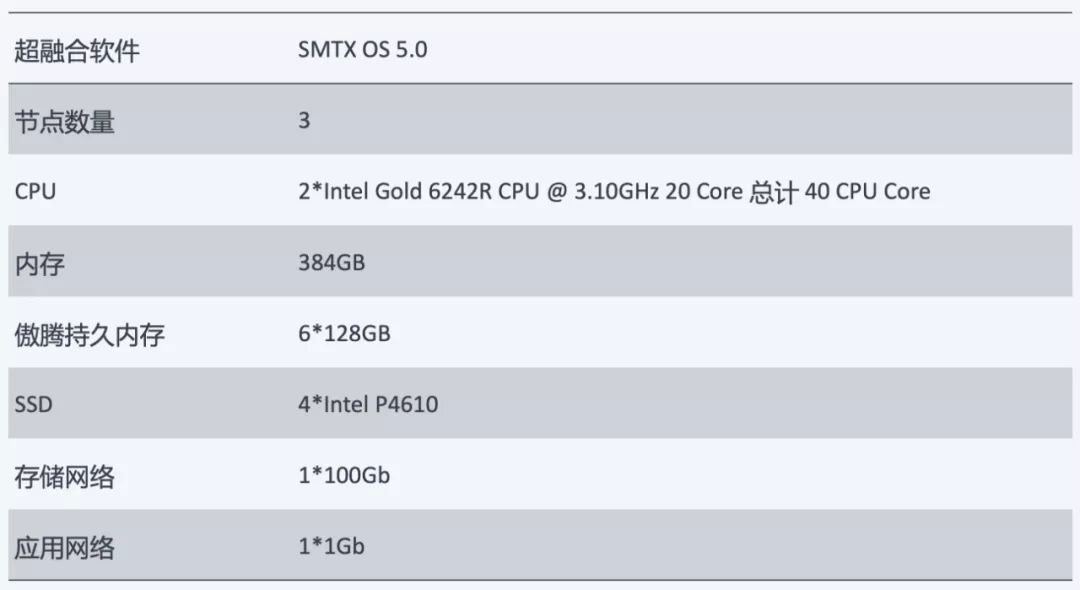Select the 节点数量 label
Image resolution: width=1080 pixels, height=590 pixels.
pos(64,122)
